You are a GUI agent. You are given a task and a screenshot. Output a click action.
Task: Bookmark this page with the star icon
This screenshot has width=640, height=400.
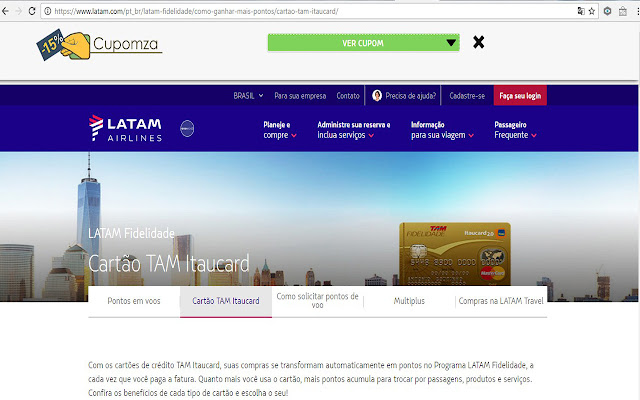pos(591,11)
